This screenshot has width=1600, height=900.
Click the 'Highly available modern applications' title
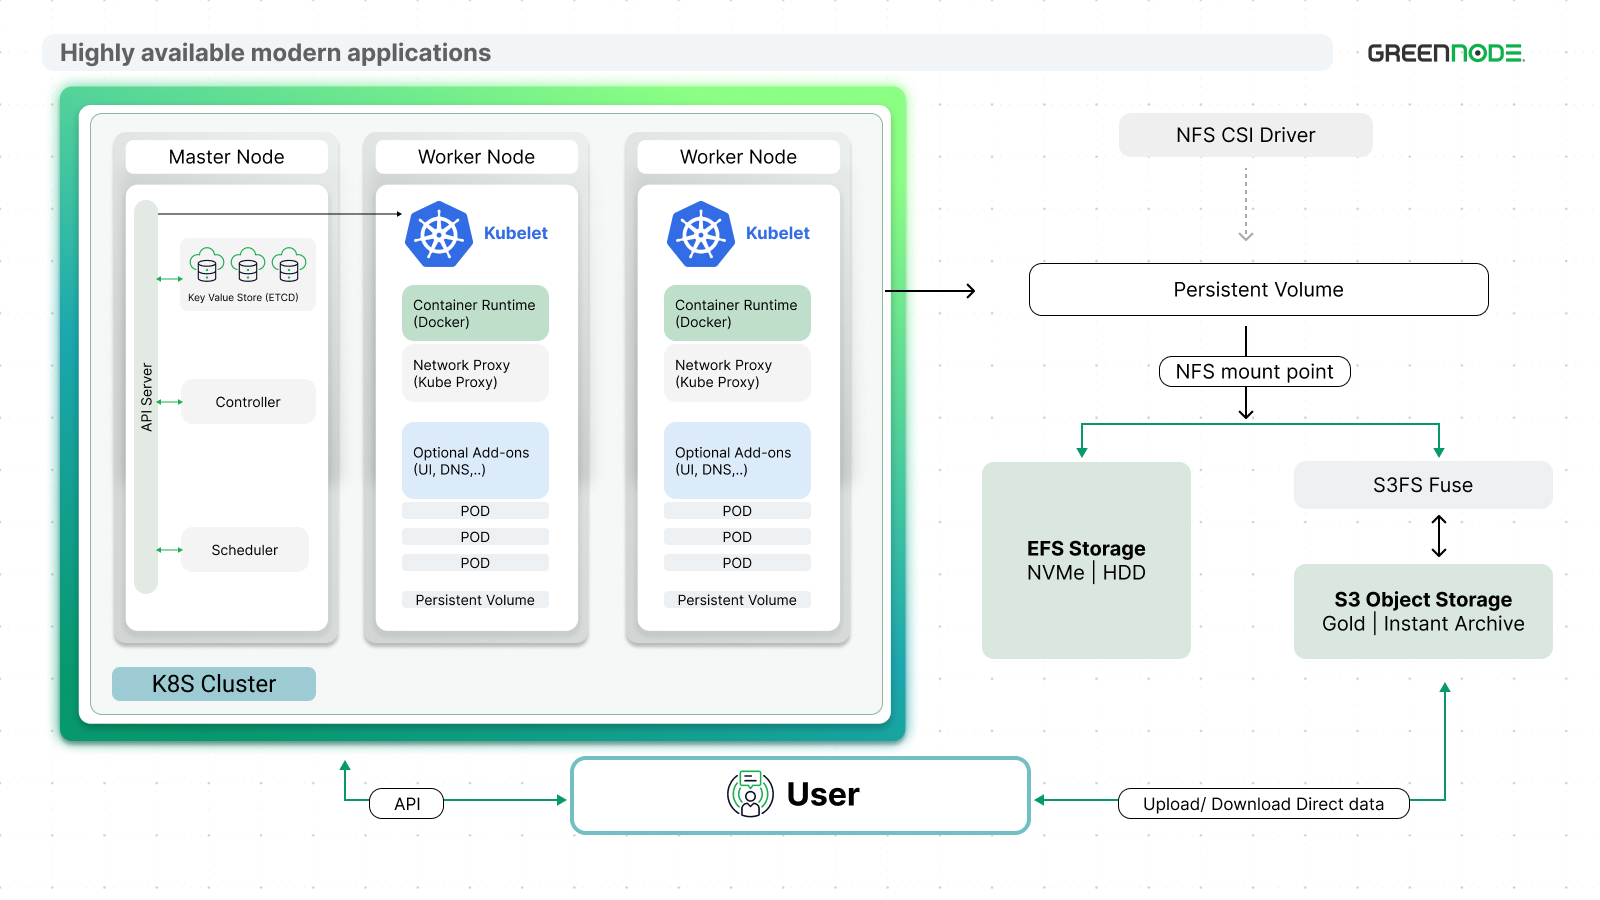tap(275, 53)
